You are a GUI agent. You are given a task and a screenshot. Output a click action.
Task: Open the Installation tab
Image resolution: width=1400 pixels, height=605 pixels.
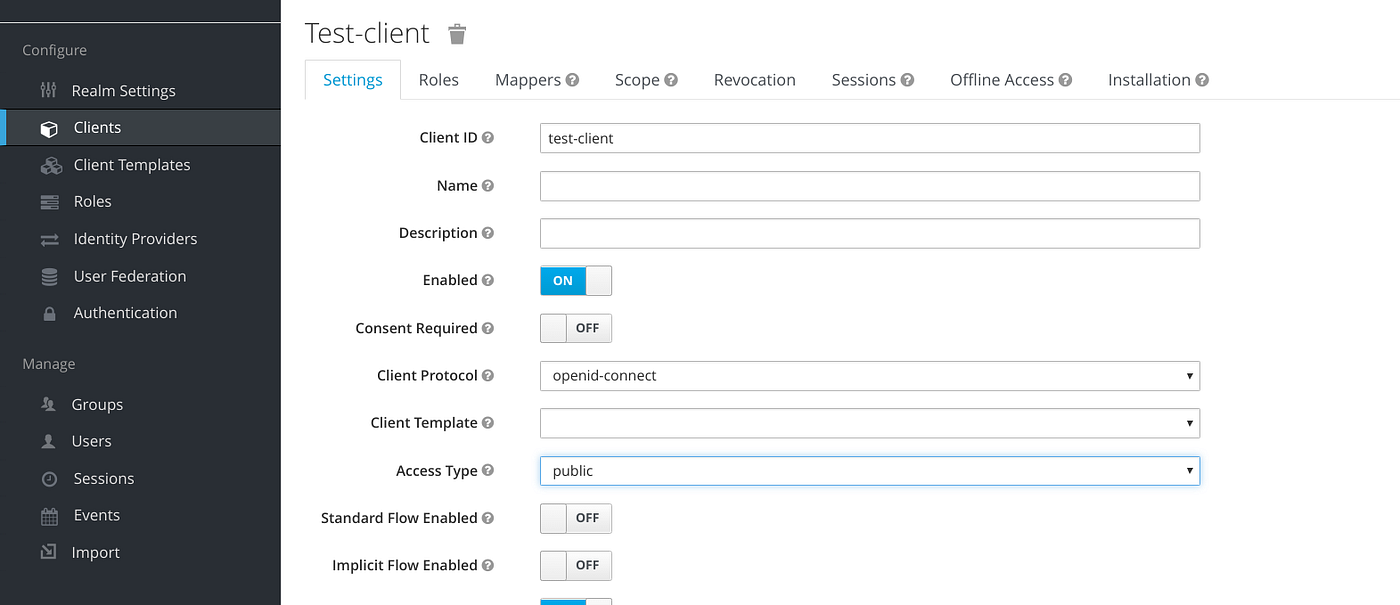[x=1149, y=79]
